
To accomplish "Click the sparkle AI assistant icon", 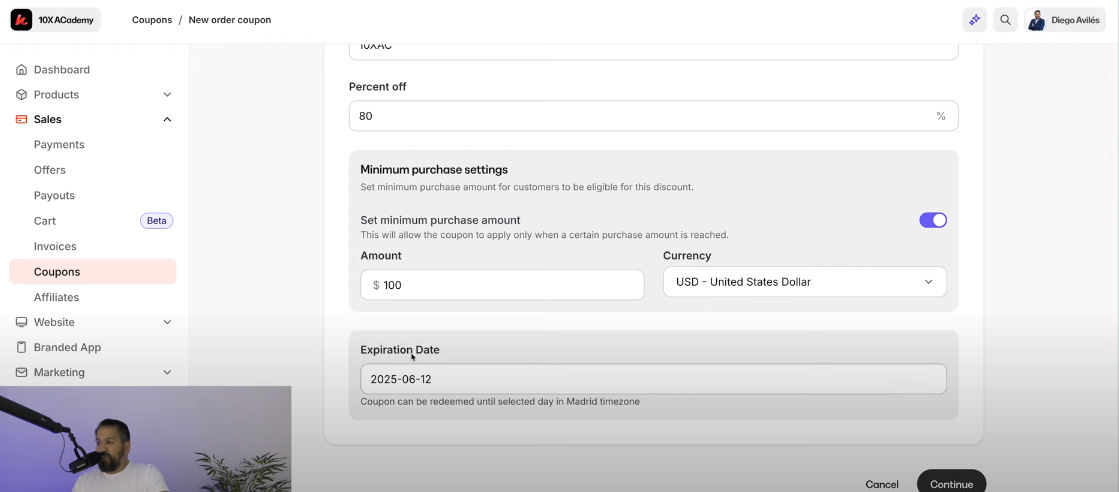I will (x=974, y=20).
